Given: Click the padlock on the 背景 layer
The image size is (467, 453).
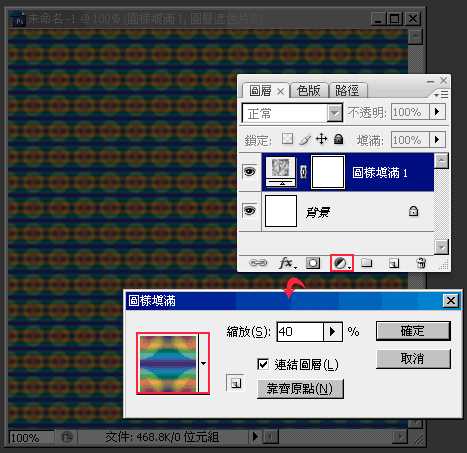Looking at the screenshot, I should [413, 211].
